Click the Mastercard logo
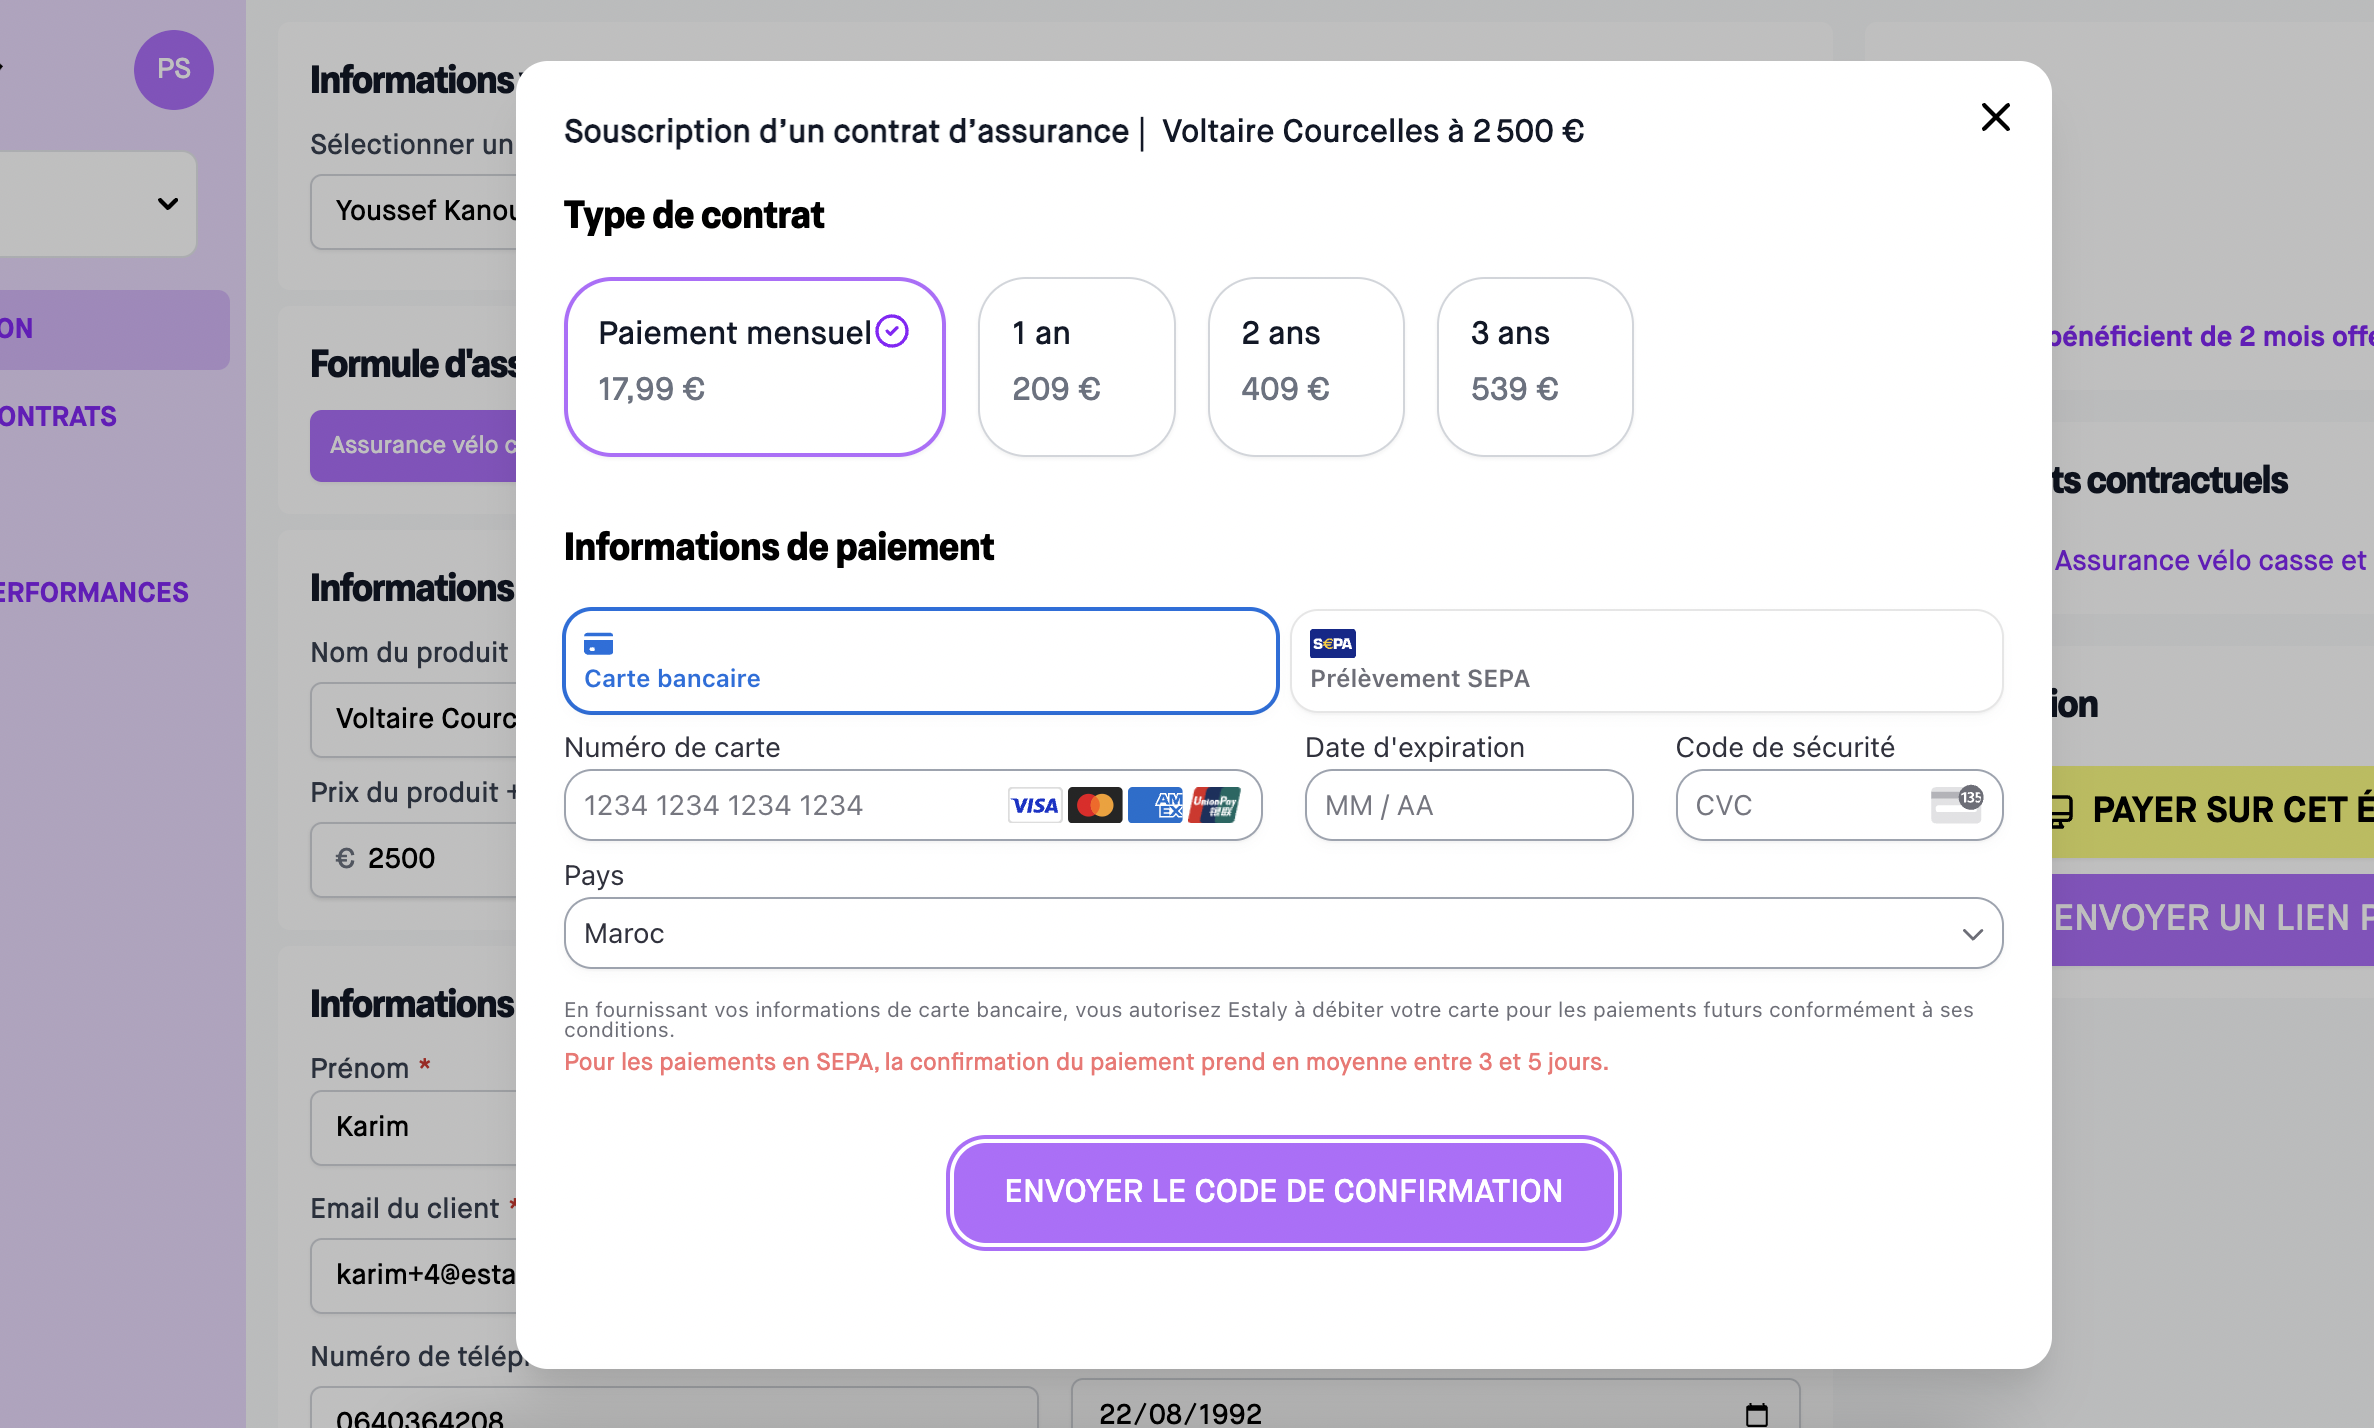Image resolution: width=2374 pixels, height=1428 pixels. pos(1095,805)
